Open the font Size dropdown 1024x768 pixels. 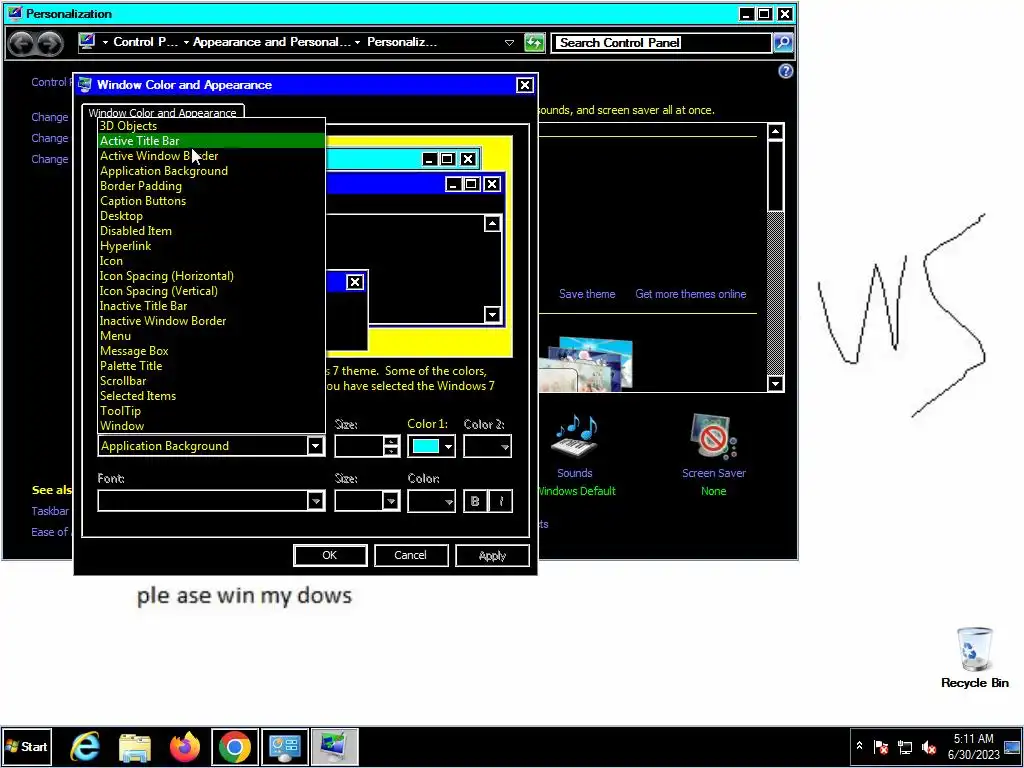point(391,501)
